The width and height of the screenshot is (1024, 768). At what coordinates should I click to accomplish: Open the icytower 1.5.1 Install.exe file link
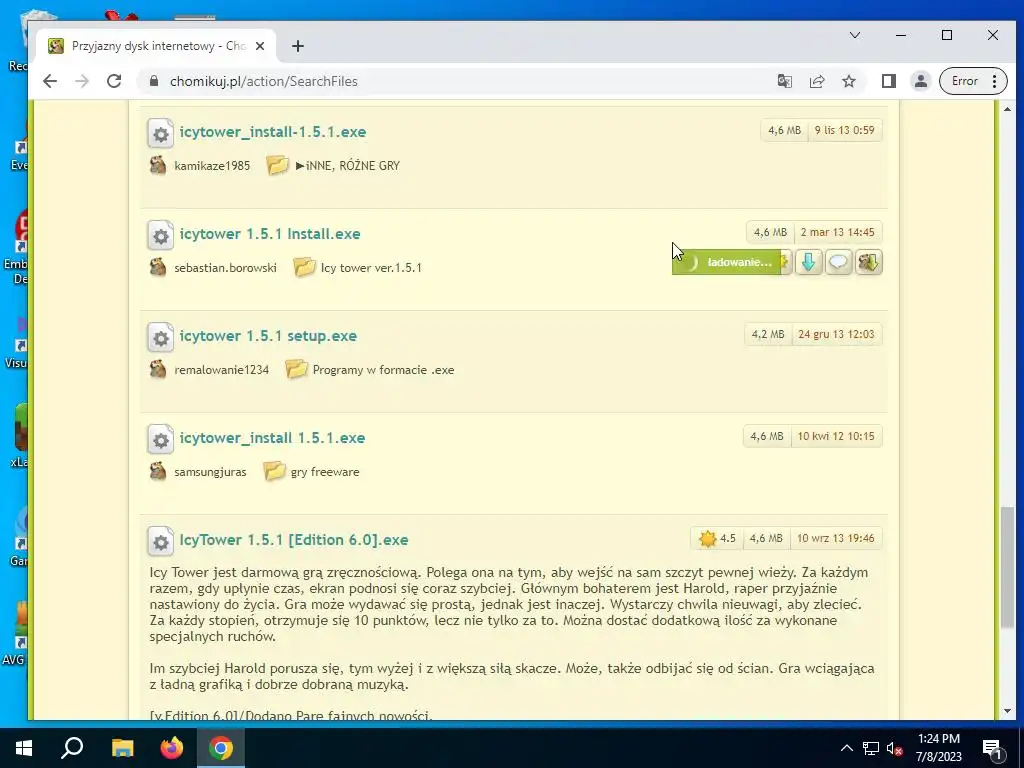[270, 234]
